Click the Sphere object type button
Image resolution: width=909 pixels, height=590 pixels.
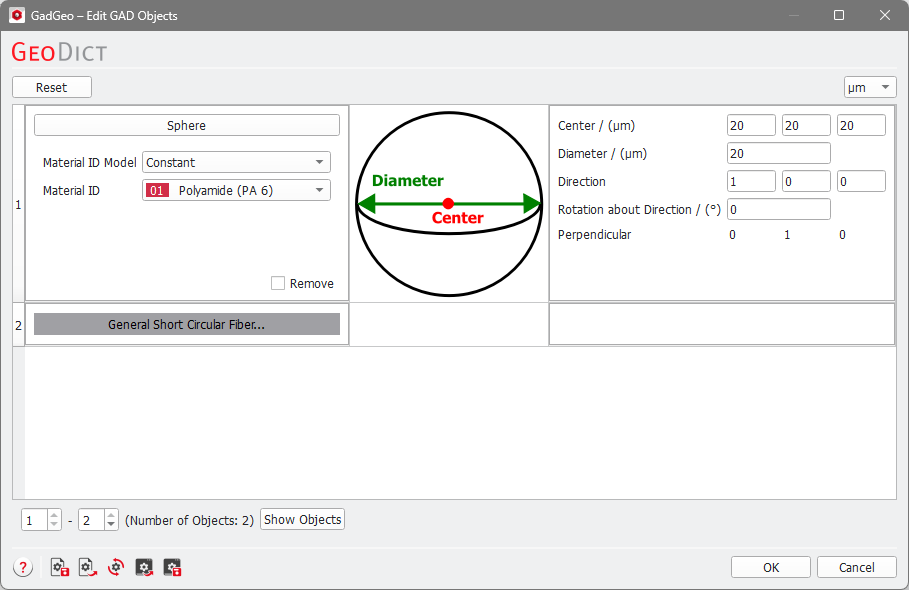point(187,125)
